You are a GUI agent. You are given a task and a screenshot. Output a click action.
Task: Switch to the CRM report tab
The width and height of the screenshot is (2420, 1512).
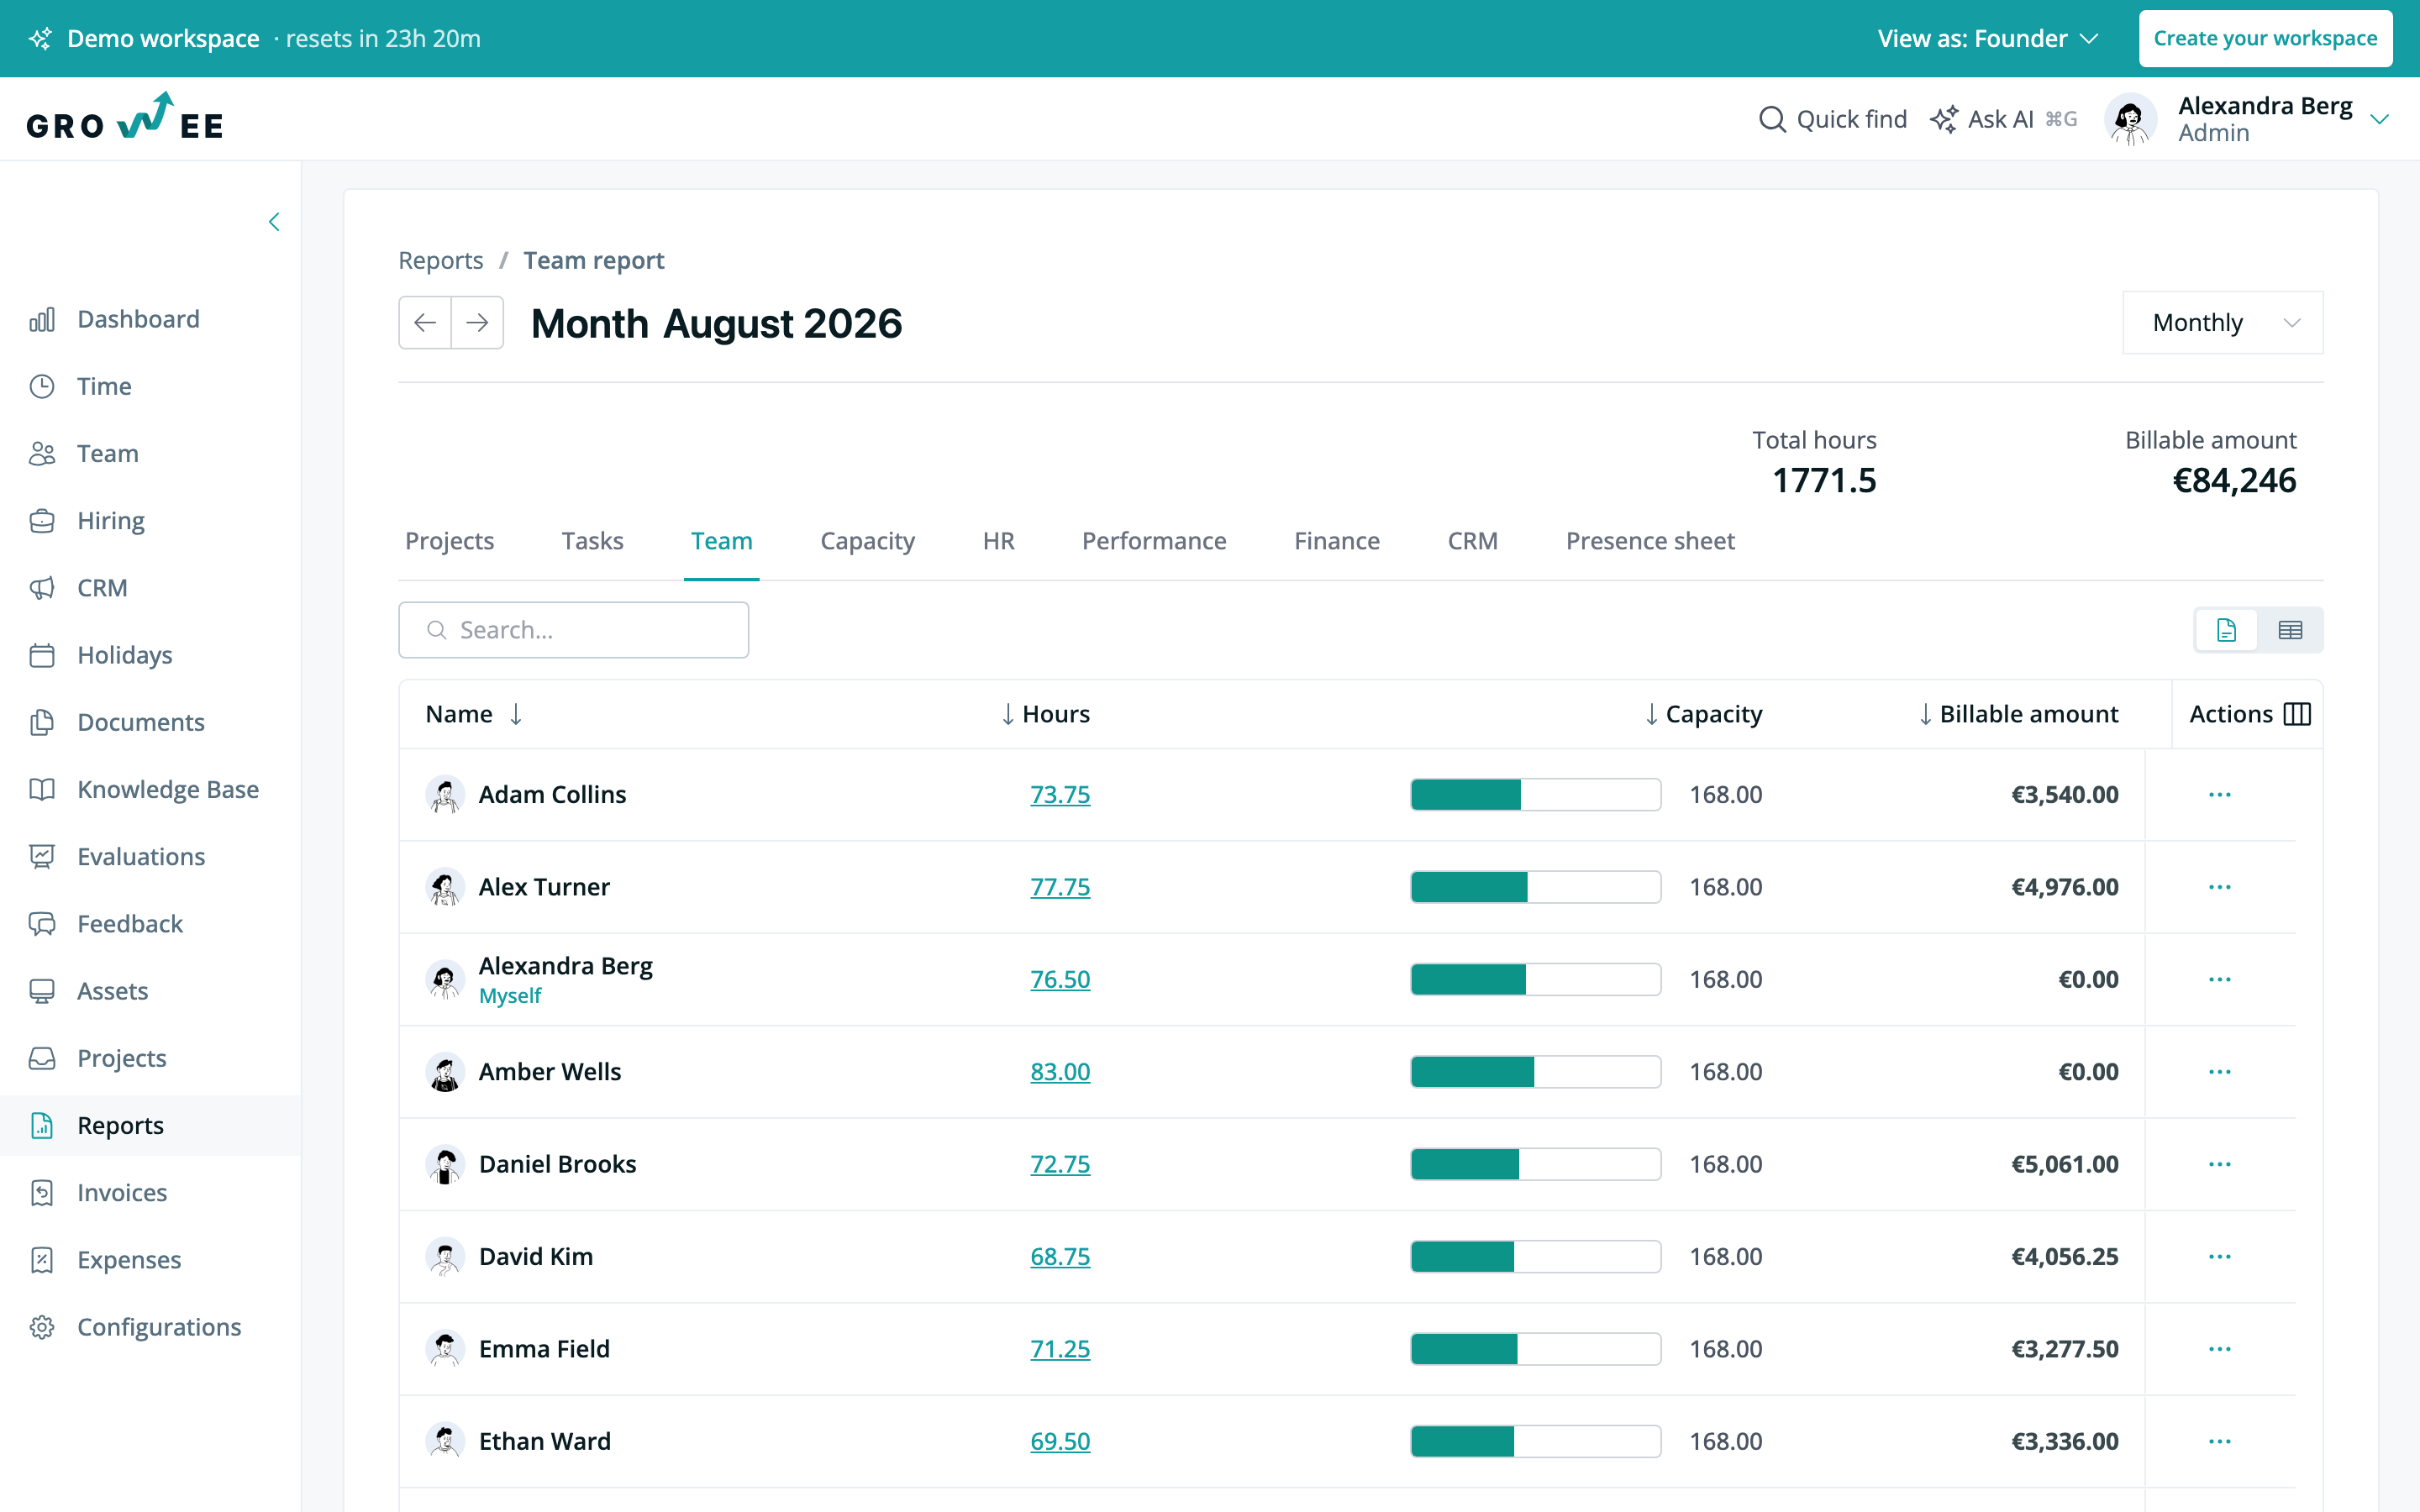[x=1473, y=541]
